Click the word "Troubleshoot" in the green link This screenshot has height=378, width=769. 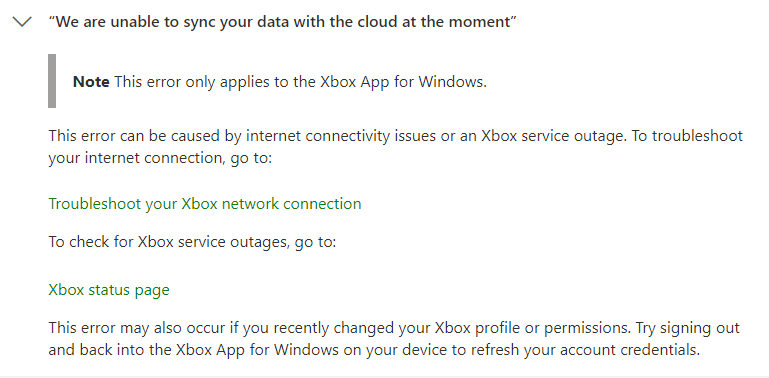click(x=95, y=203)
